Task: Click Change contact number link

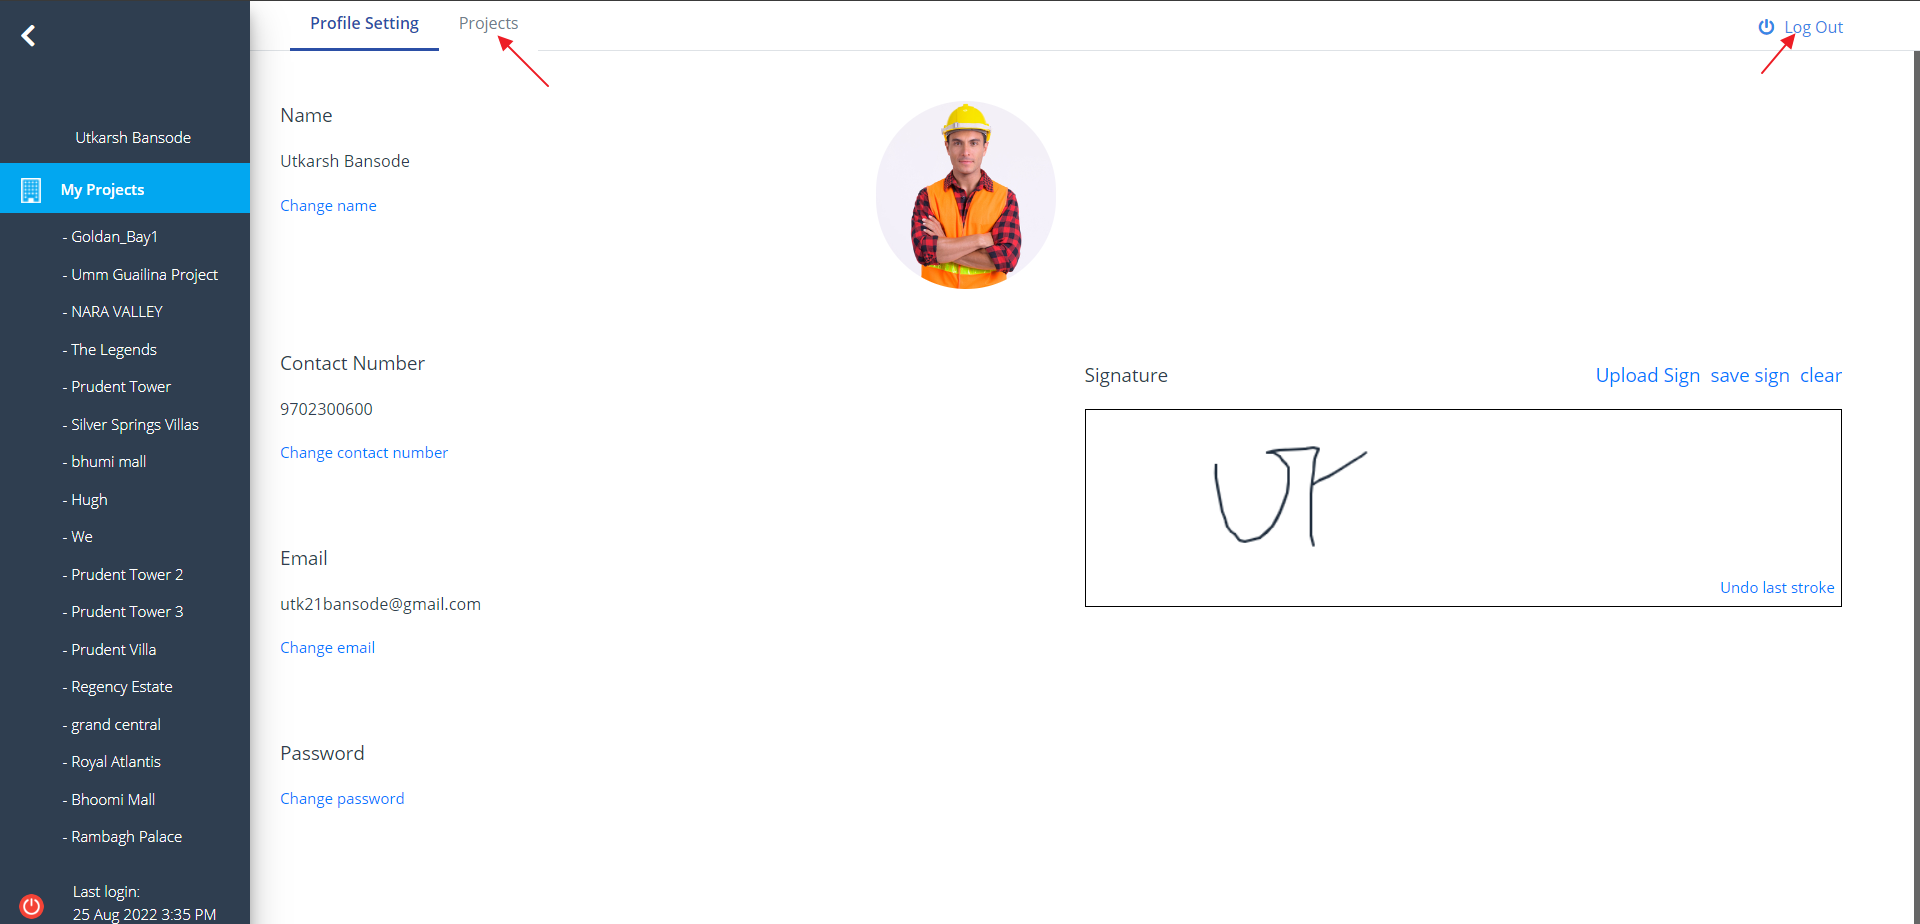Action: [364, 453]
